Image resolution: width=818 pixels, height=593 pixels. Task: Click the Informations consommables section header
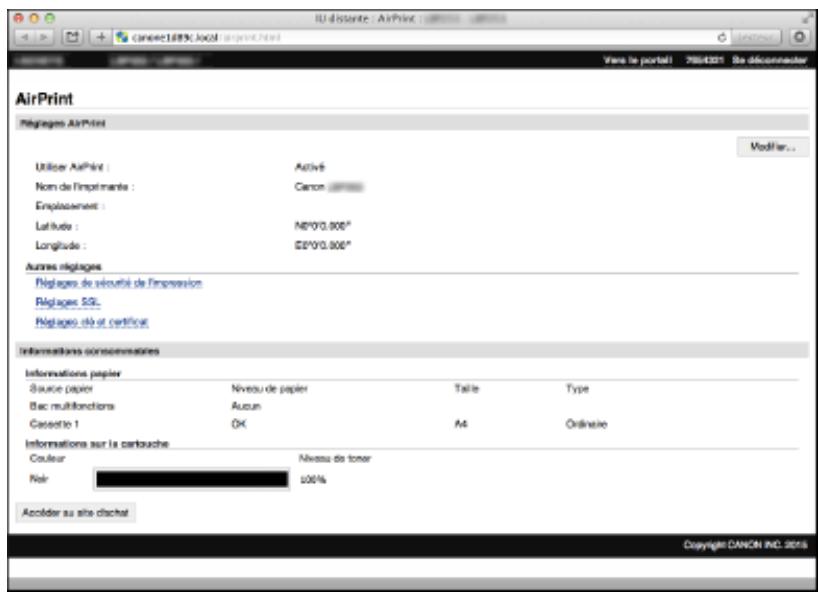[x=412, y=351]
